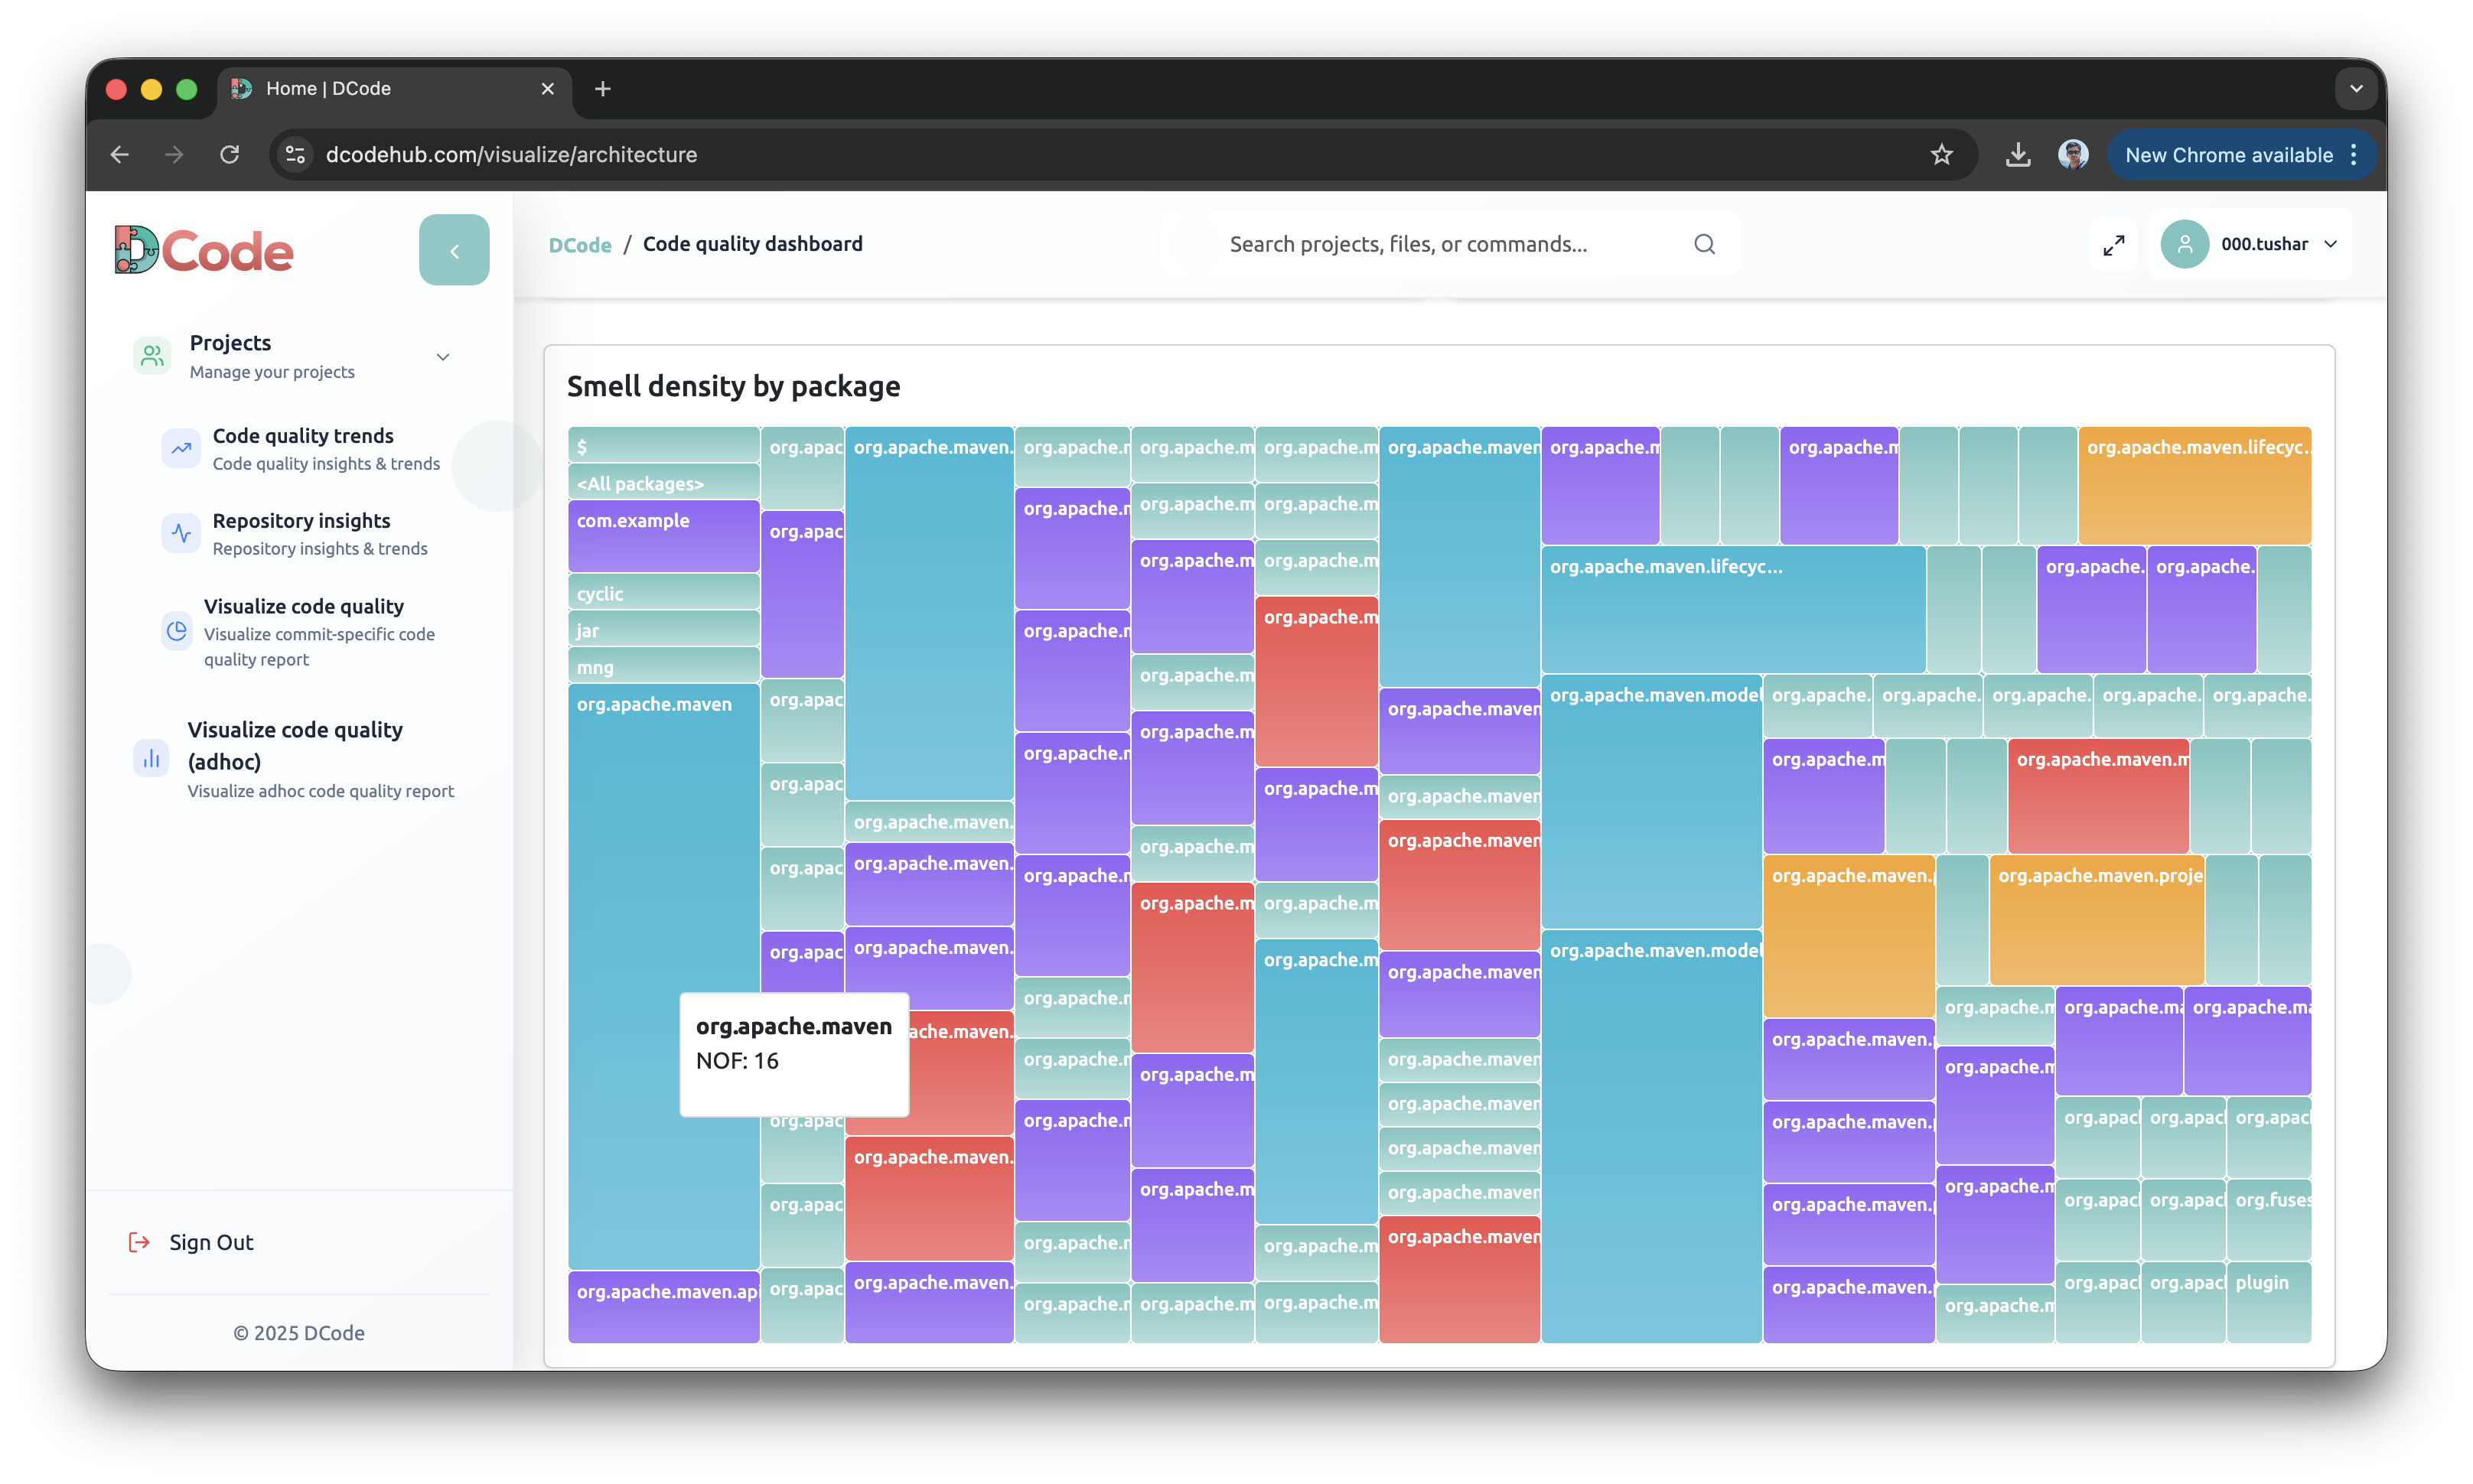The image size is (2473, 1484).
Task: Select the Projects icon in the sidebar
Action: click(151, 356)
